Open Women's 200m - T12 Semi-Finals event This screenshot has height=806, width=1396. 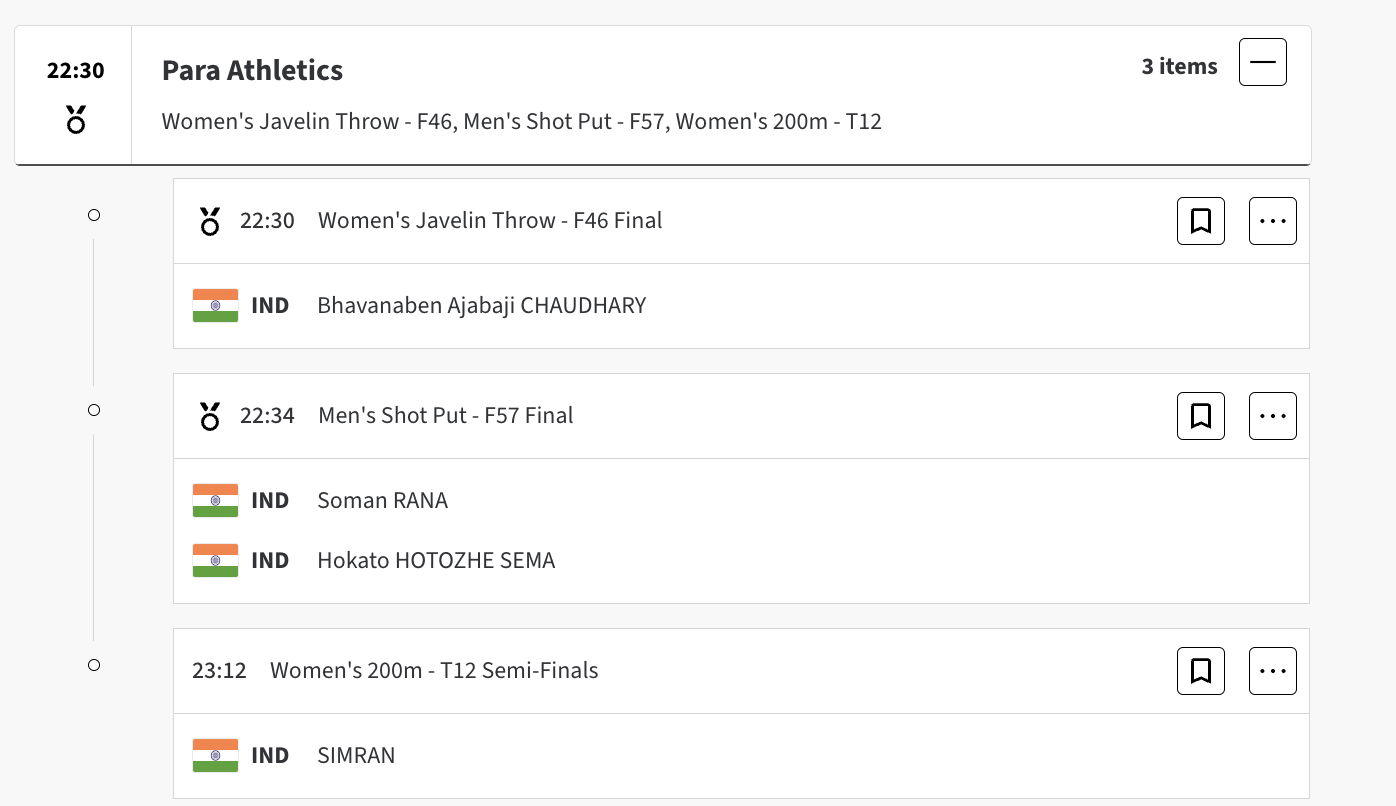[434, 671]
